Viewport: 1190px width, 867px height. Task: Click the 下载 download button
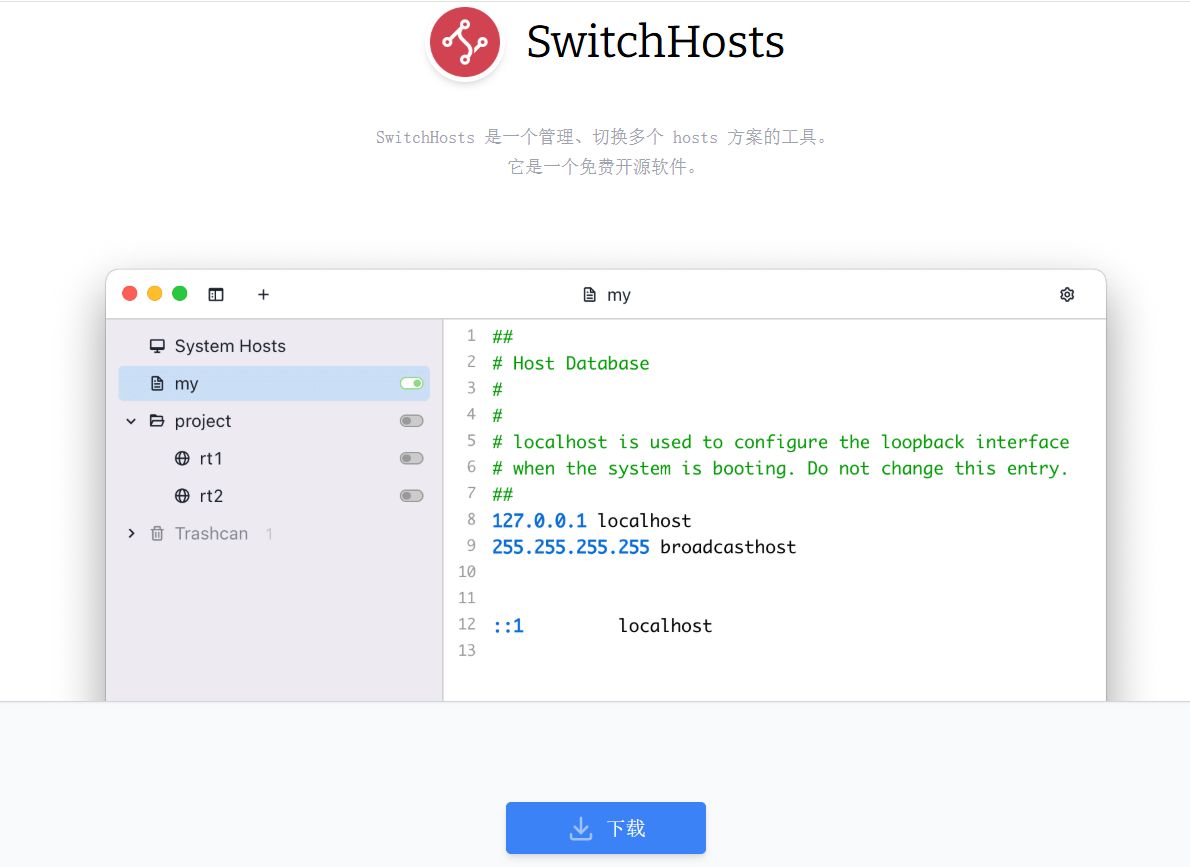coord(605,828)
